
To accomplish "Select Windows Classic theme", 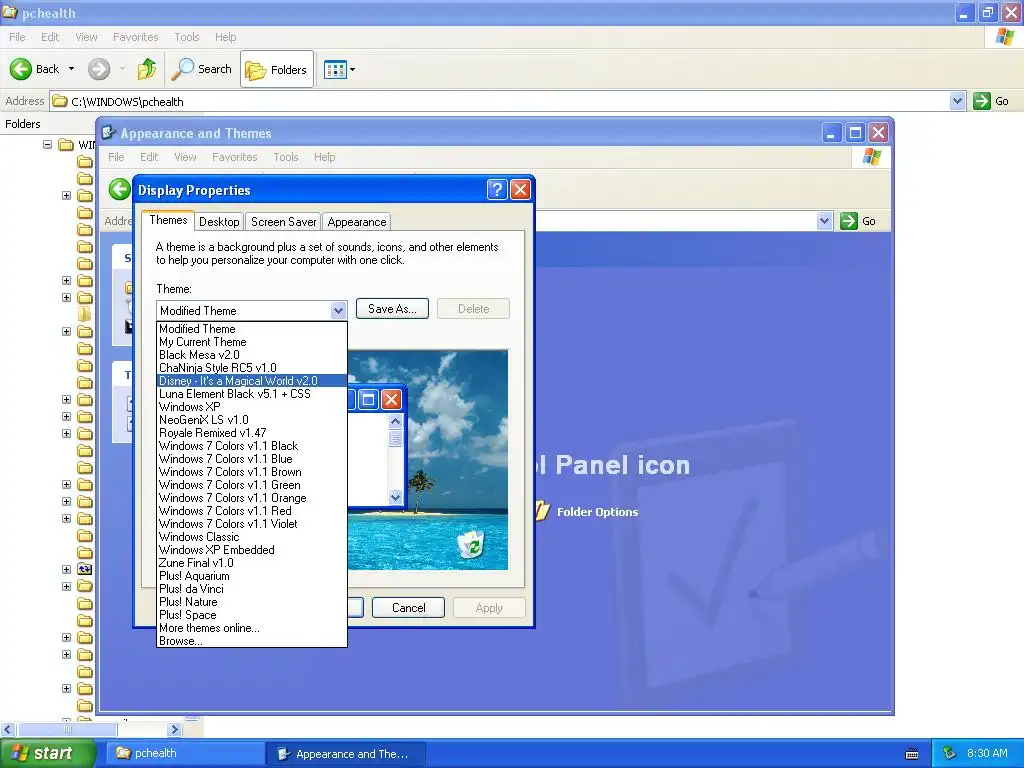I will pos(251,537).
